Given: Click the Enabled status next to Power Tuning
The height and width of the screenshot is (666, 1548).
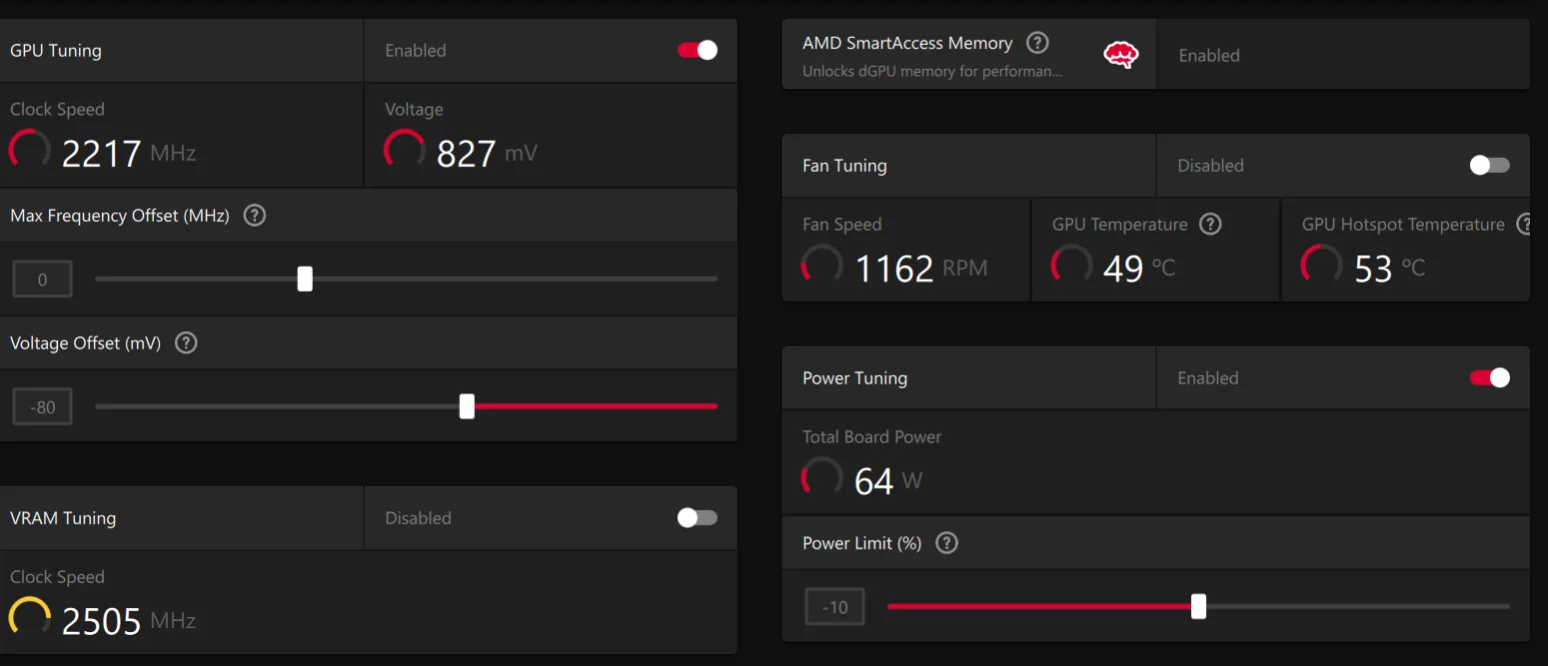Looking at the screenshot, I should coord(1208,378).
